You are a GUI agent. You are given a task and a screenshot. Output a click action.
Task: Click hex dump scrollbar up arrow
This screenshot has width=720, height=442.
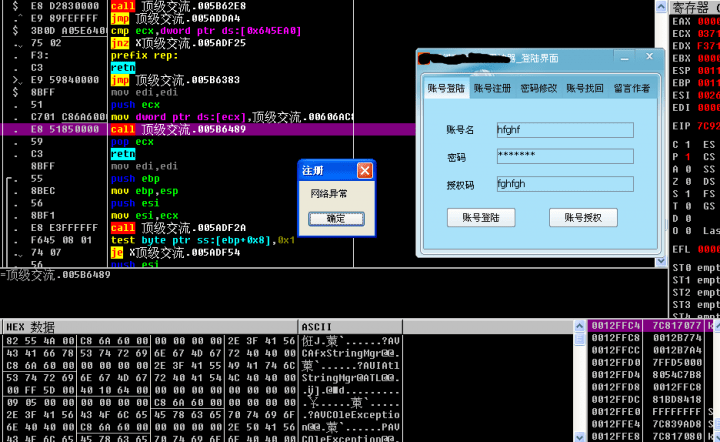pos(579,326)
